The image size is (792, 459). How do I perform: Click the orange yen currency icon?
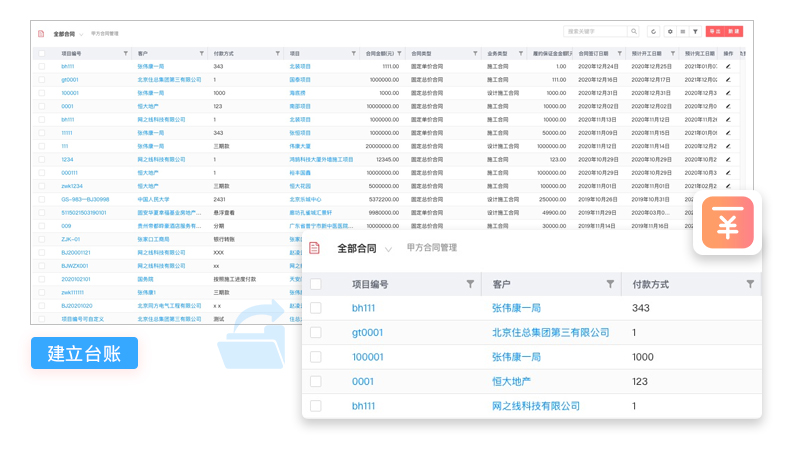click(727, 223)
